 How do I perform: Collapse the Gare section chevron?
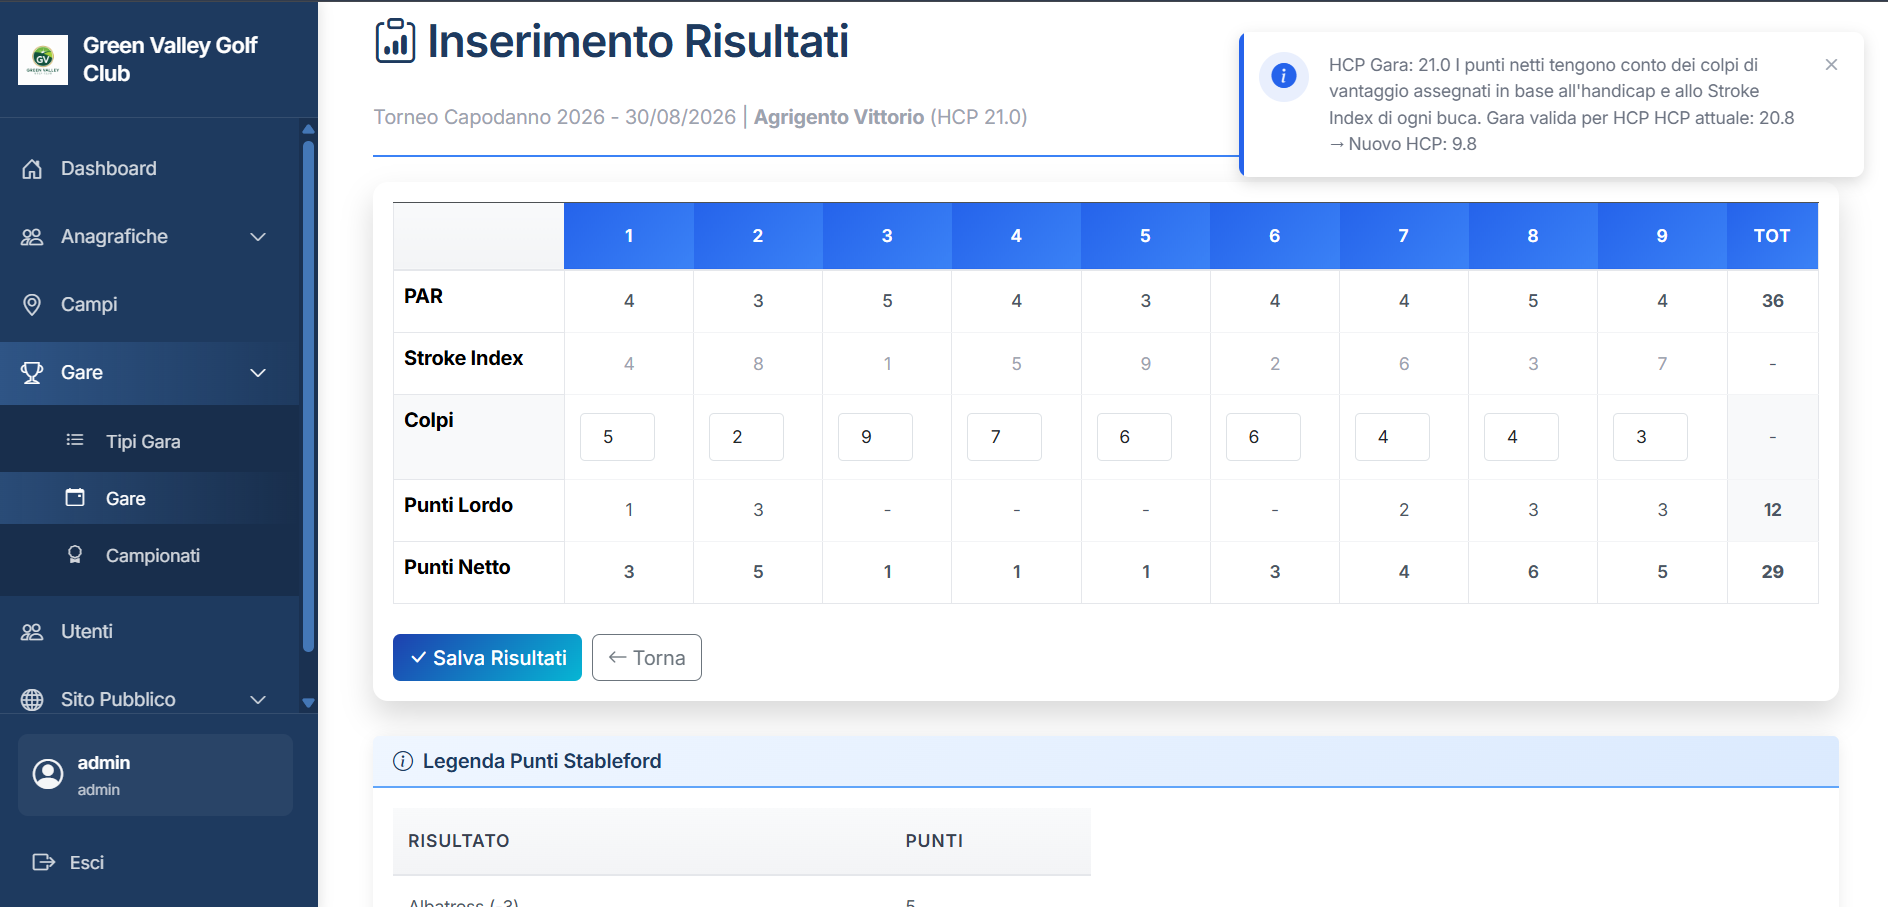(x=258, y=372)
